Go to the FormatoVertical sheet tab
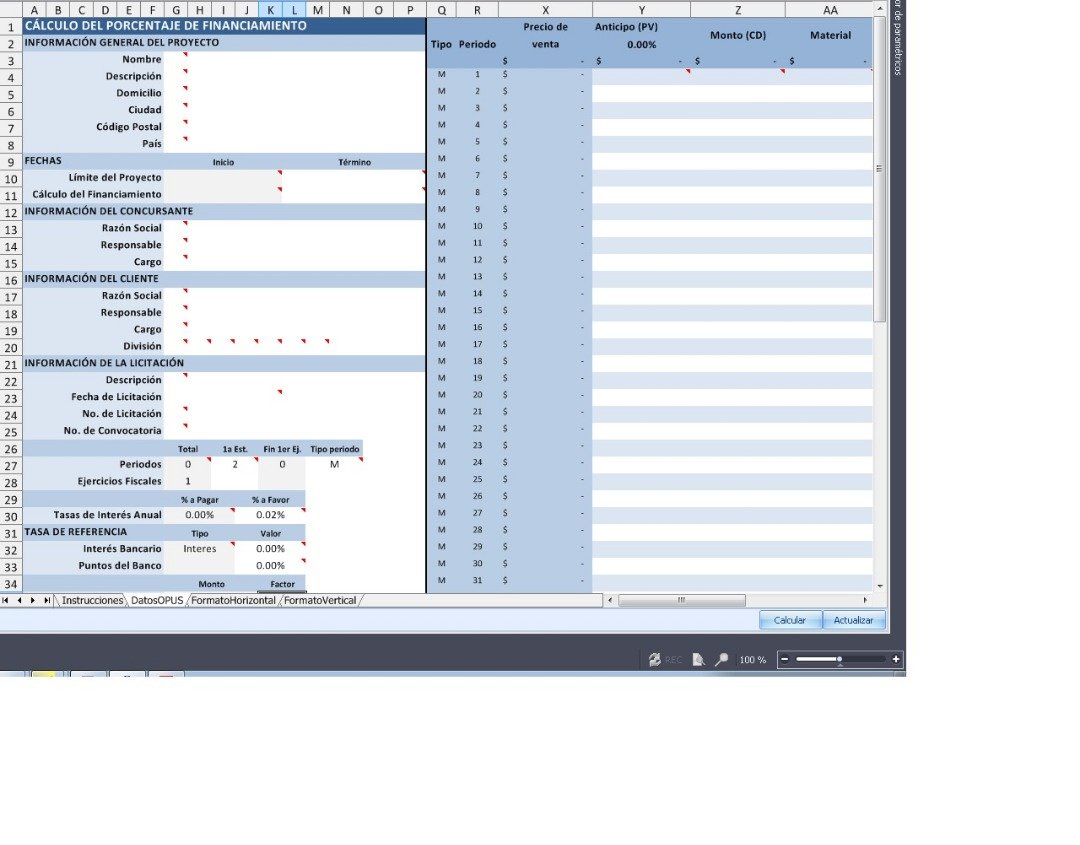 (x=320, y=600)
